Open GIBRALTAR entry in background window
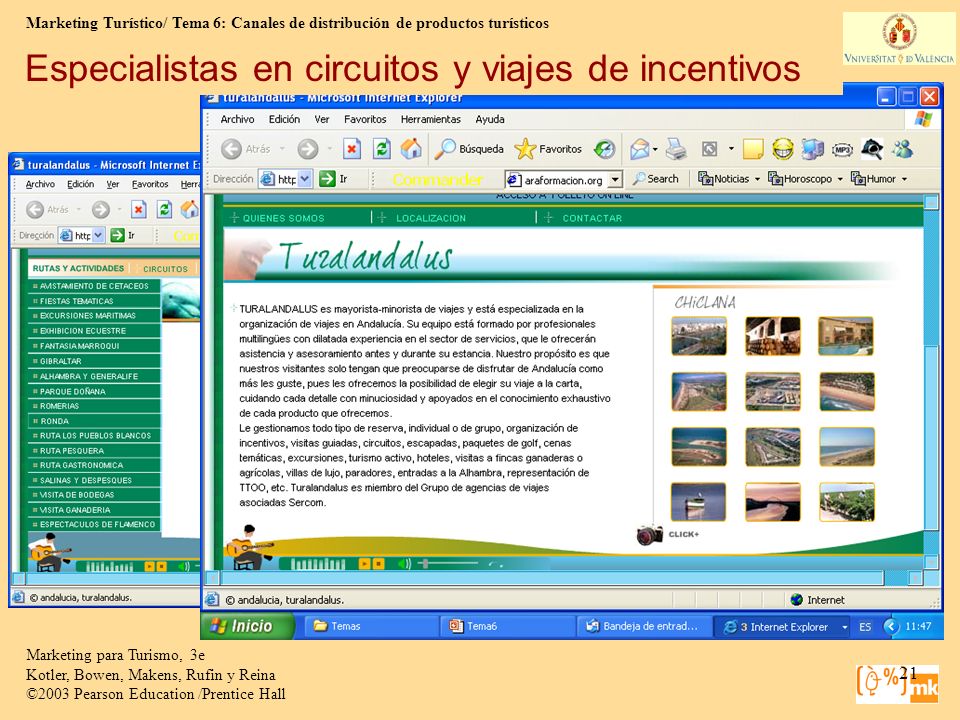 [94, 361]
